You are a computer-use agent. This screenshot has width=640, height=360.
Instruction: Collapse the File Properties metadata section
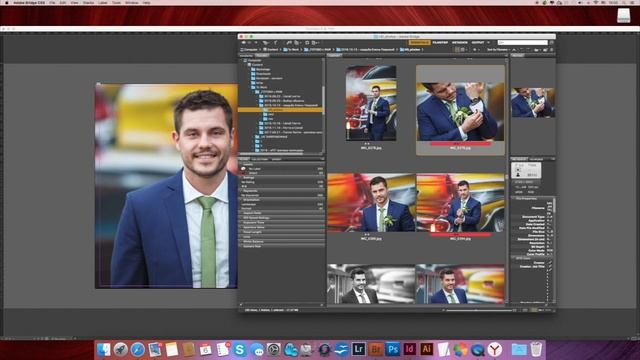[533, 198]
